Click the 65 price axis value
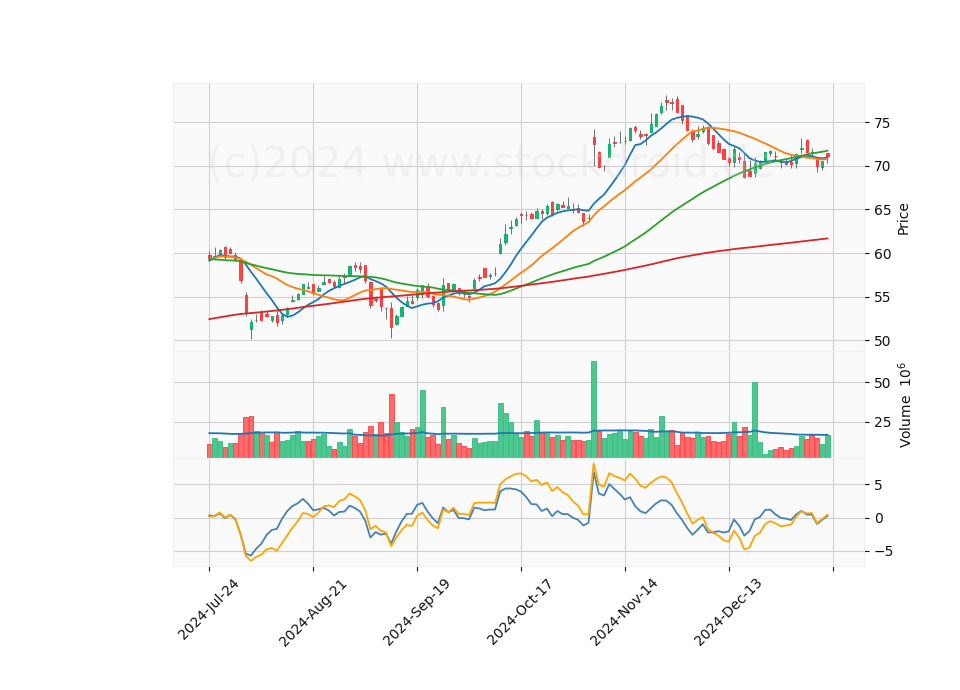Viewport: 960px width, 690px height. [x=882, y=210]
